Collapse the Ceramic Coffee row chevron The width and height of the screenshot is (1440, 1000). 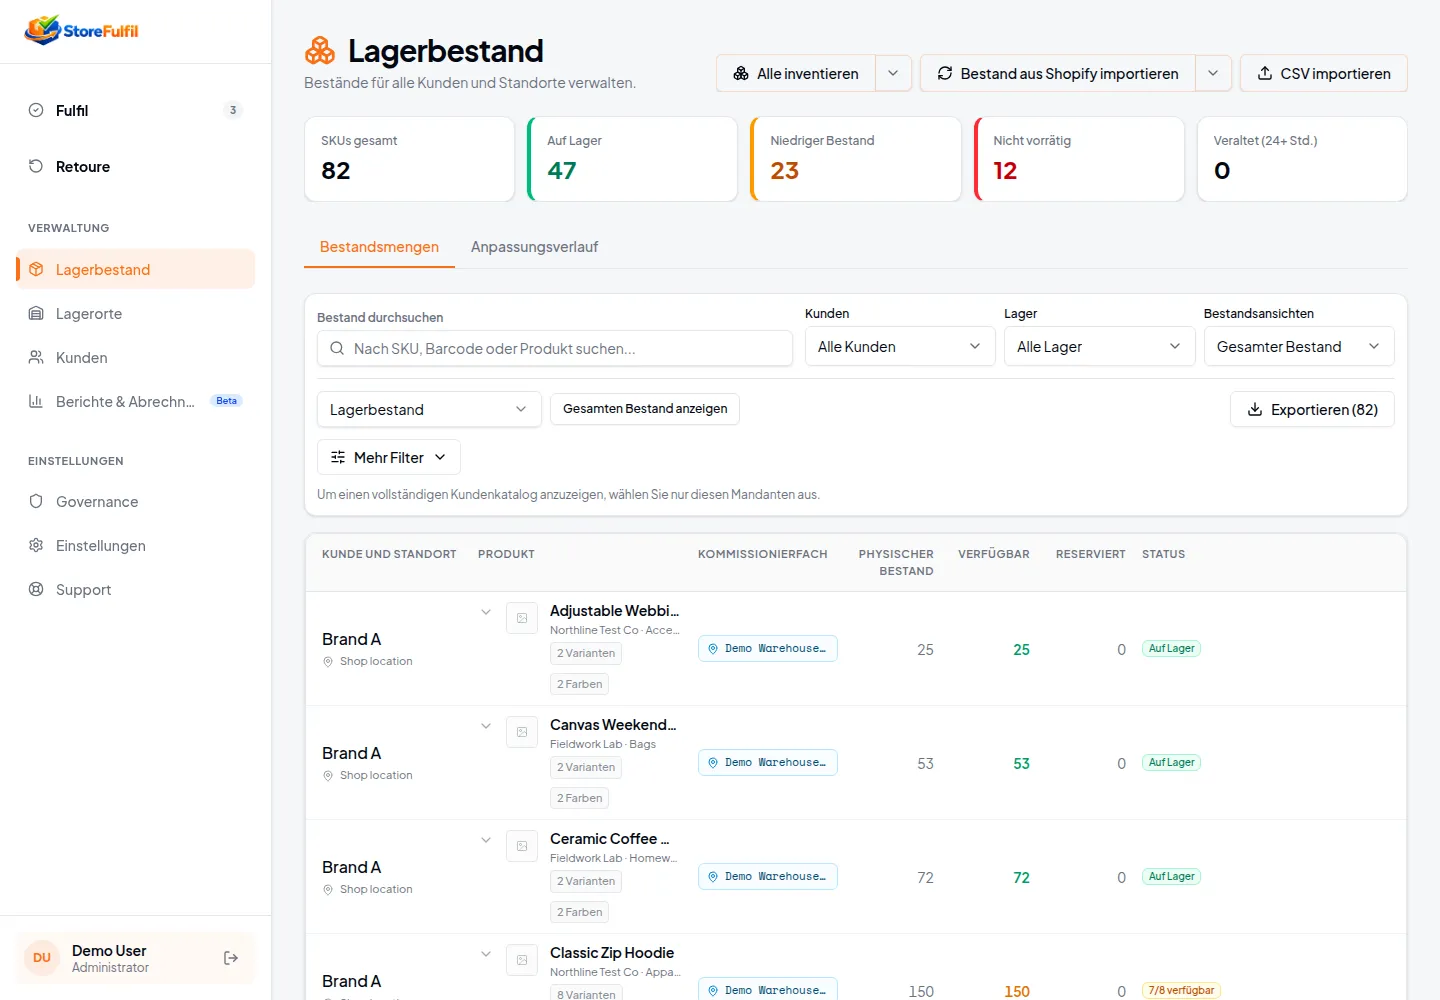coord(486,840)
